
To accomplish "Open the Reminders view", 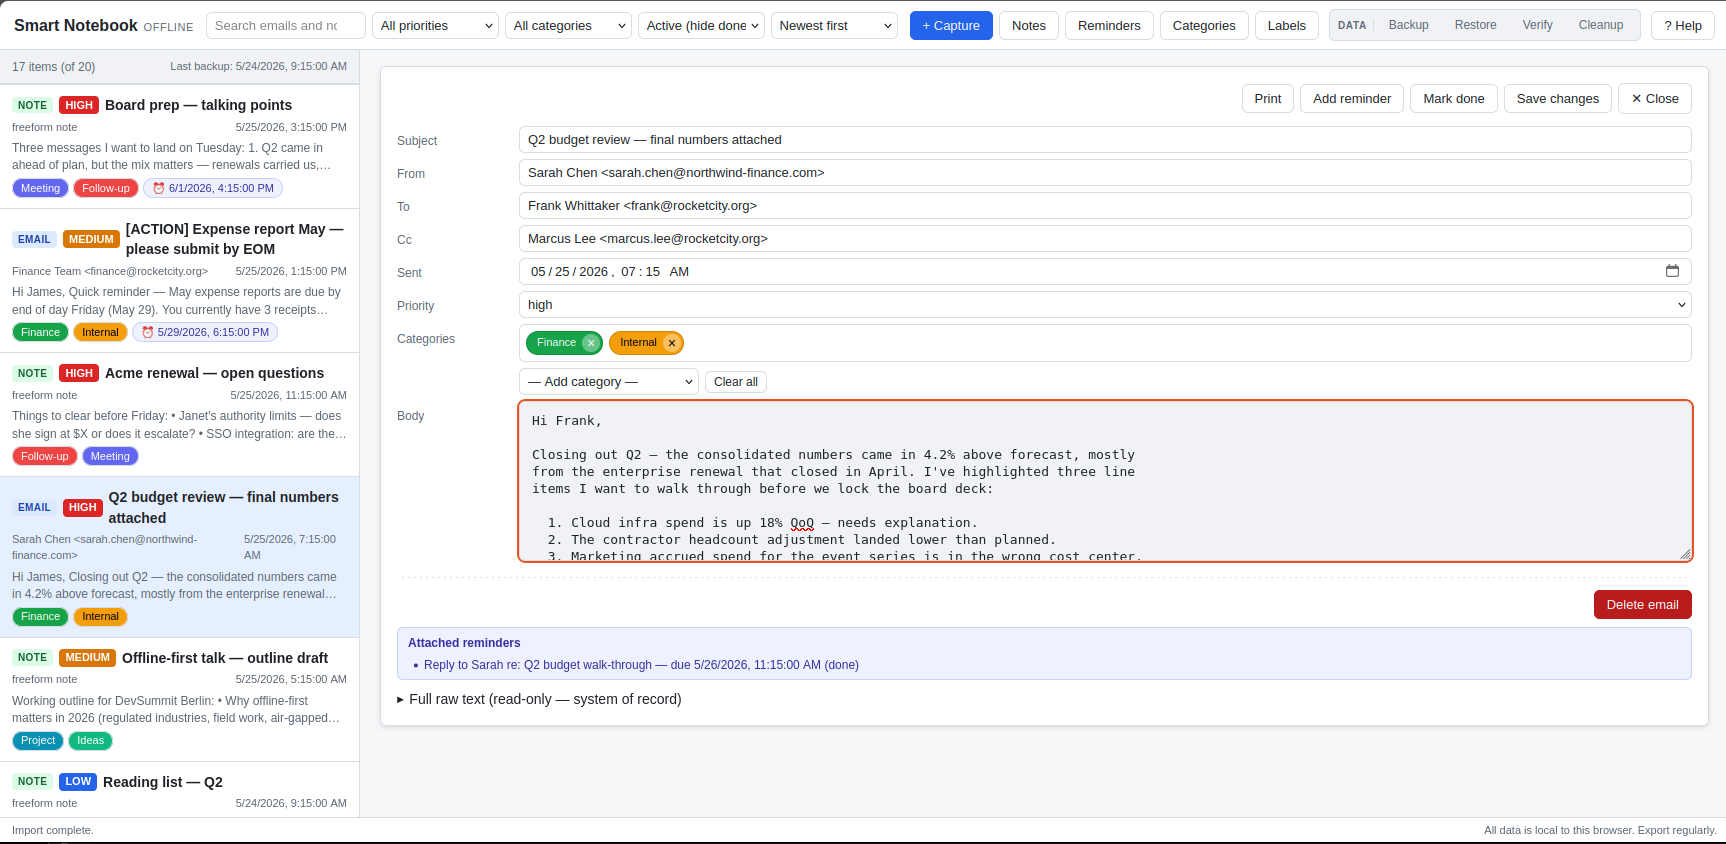I will pos(1109,26).
